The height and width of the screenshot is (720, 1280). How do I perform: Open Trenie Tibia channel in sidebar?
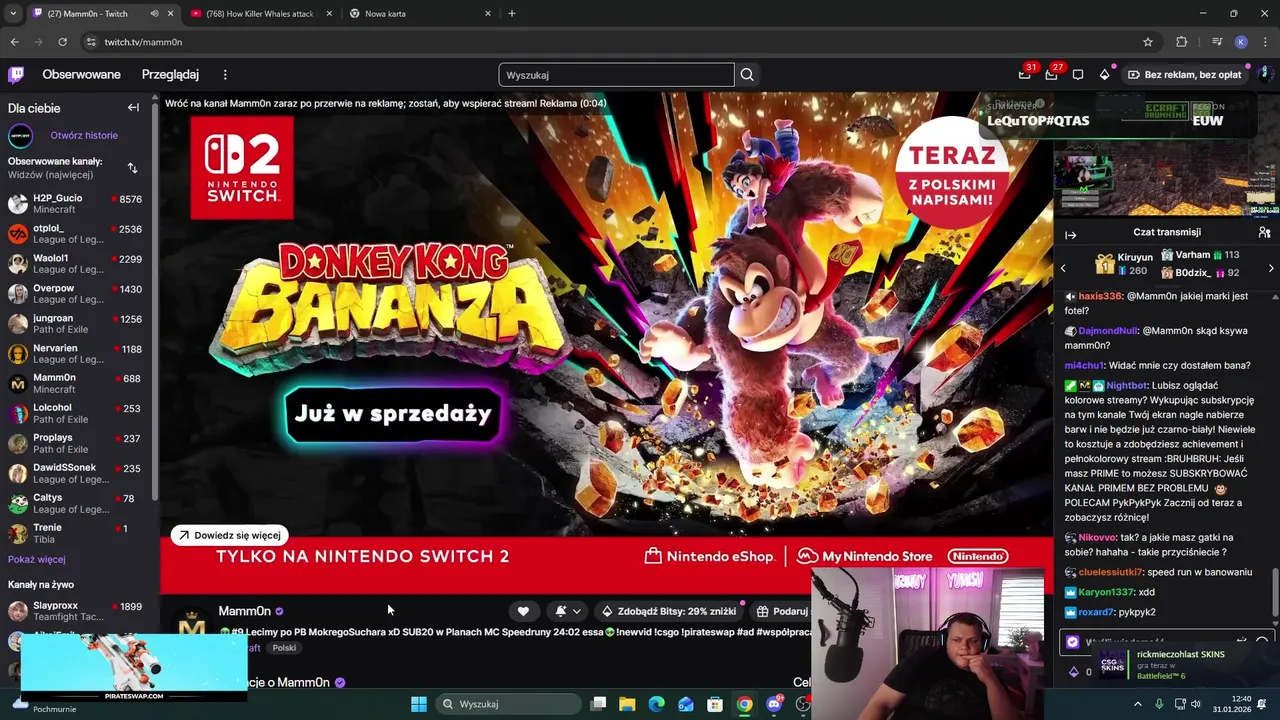click(75, 533)
